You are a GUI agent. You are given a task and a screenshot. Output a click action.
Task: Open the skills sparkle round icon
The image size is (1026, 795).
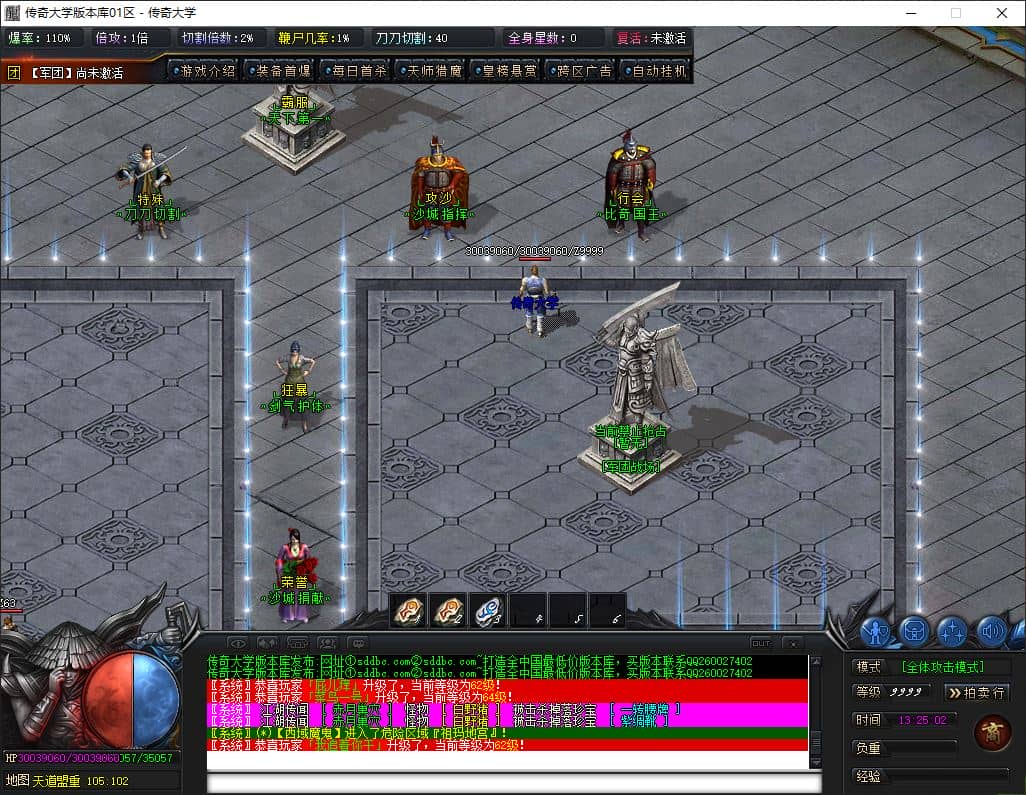952,631
